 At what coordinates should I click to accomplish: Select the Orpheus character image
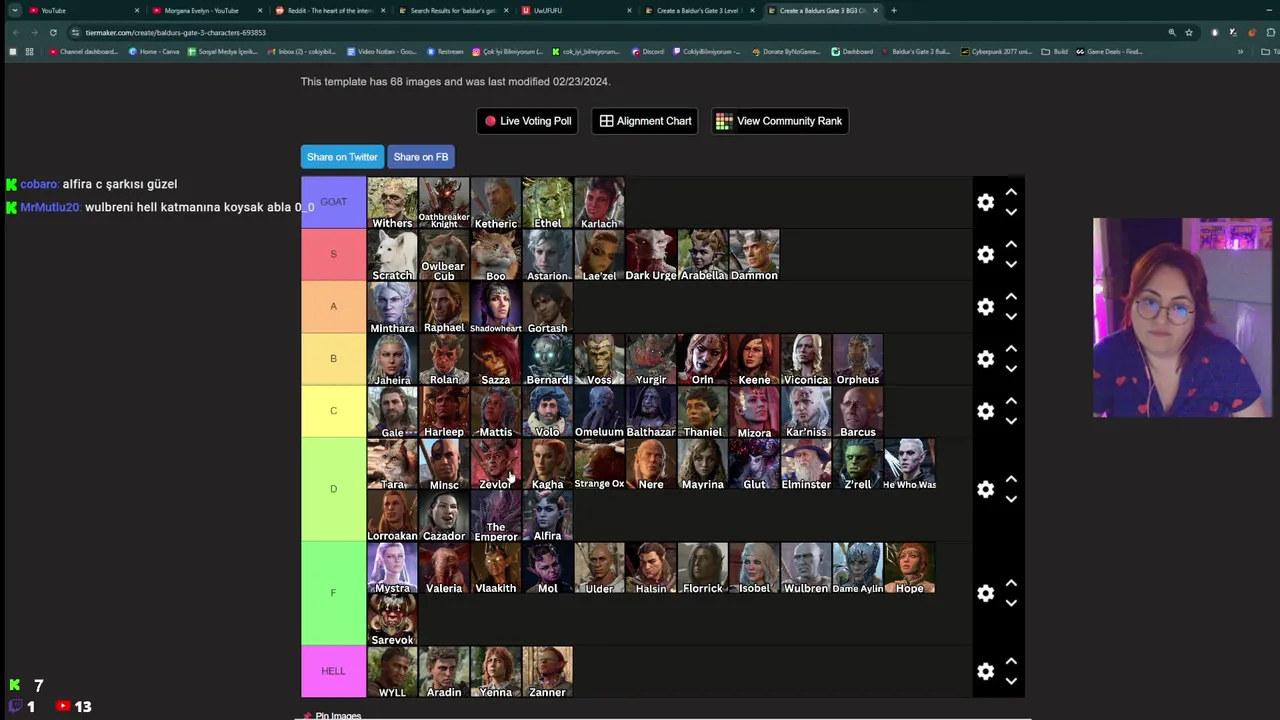point(858,359)
